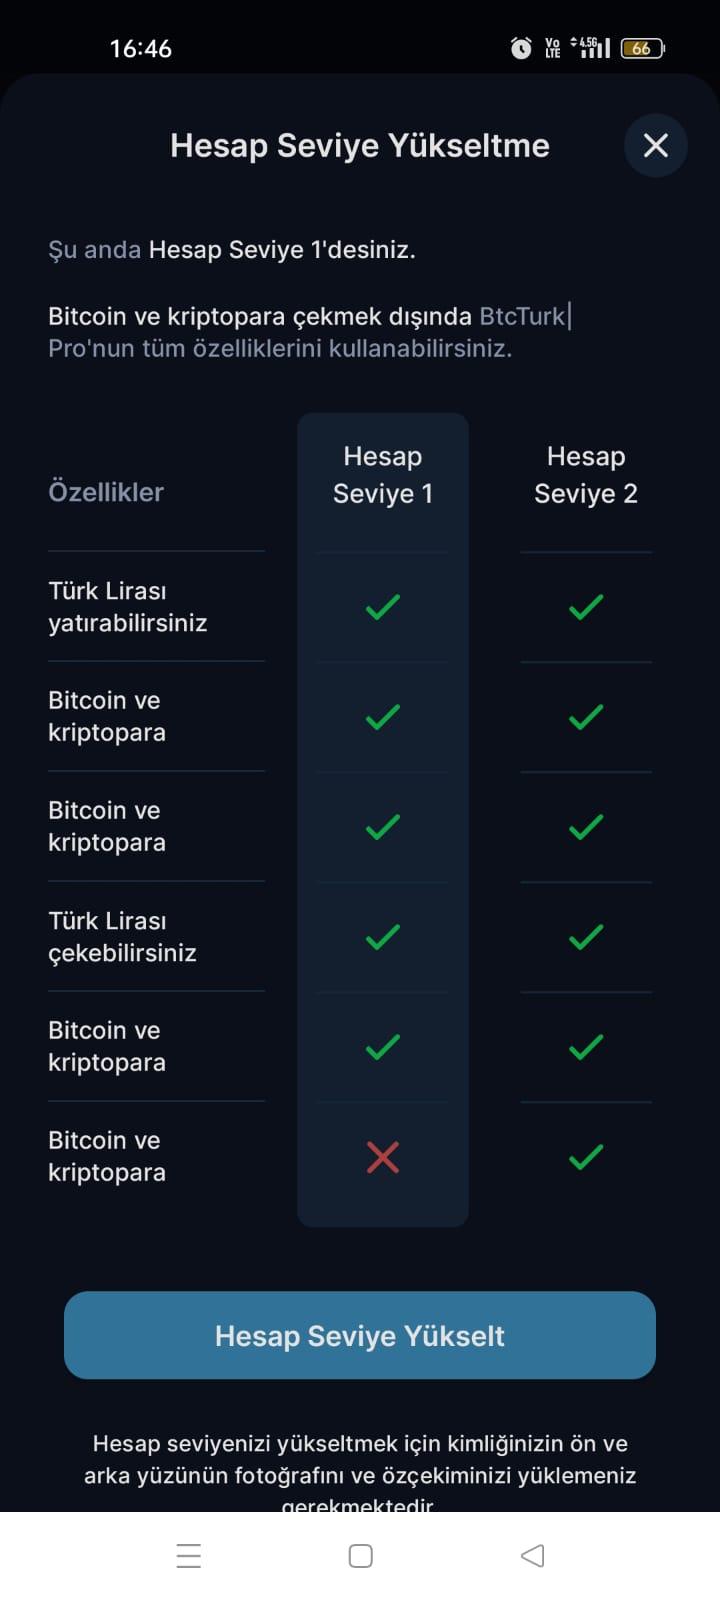
Task: Tap the first Bitcoin ve kriptopara row label
Action: coord(107,716)
